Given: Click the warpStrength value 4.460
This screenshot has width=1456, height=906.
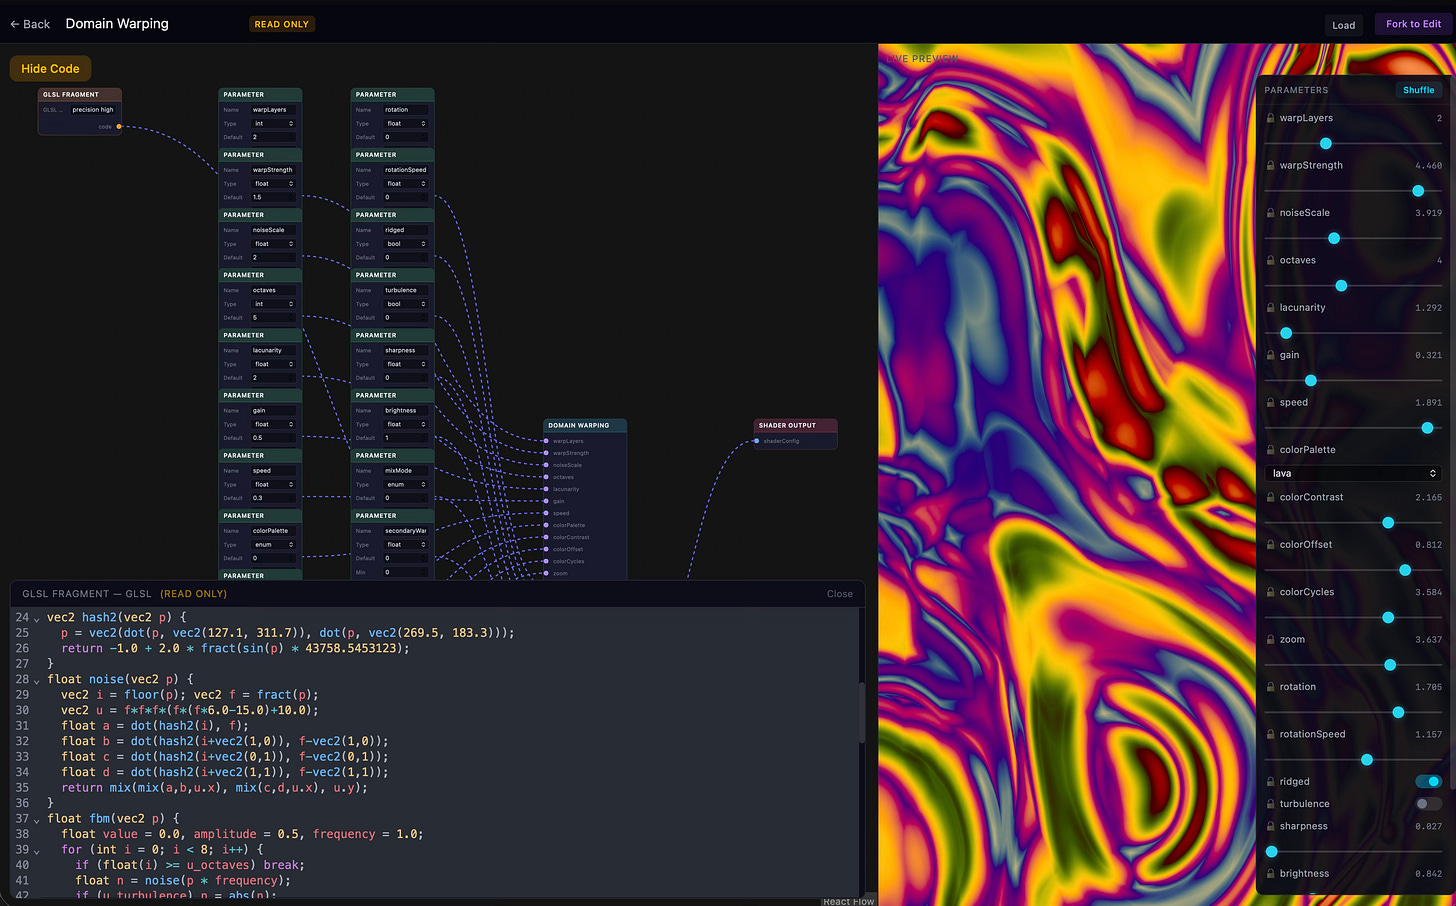Looking at the screenshot, I should [x=1428, y=166].
